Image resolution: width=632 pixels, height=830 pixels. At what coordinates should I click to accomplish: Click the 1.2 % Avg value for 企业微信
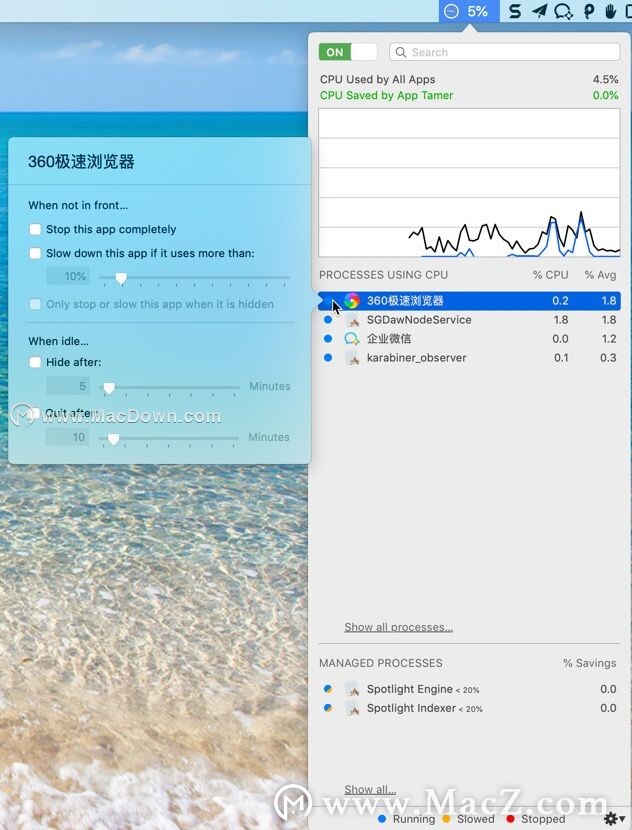(x=609, y=339)
